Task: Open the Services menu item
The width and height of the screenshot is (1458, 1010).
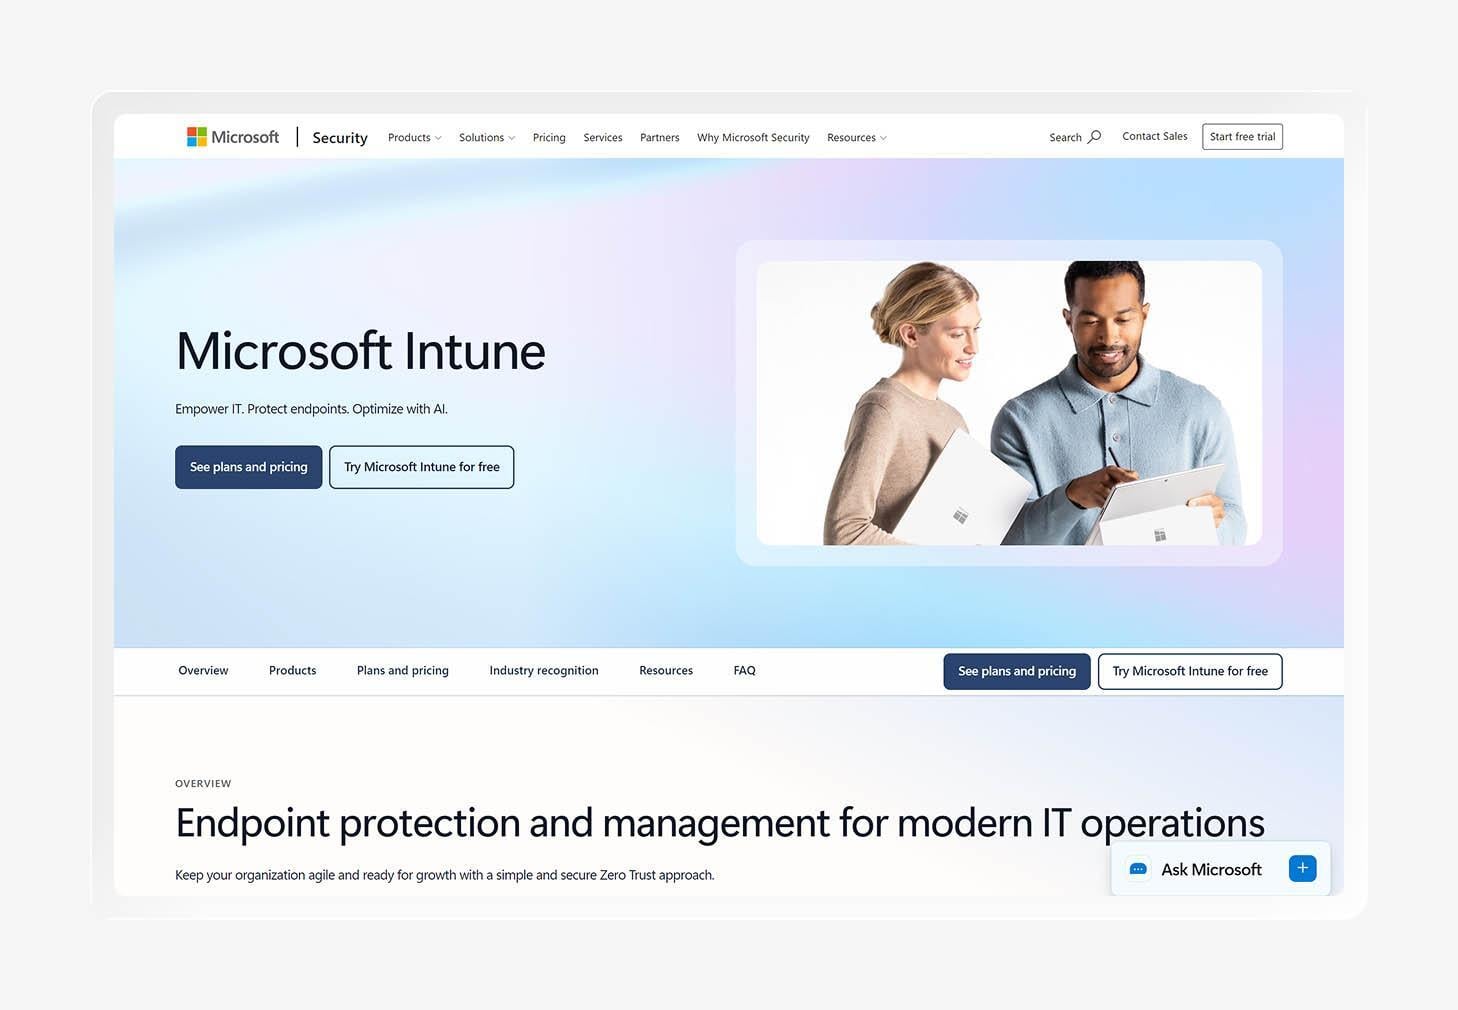Action: point(603,138)
